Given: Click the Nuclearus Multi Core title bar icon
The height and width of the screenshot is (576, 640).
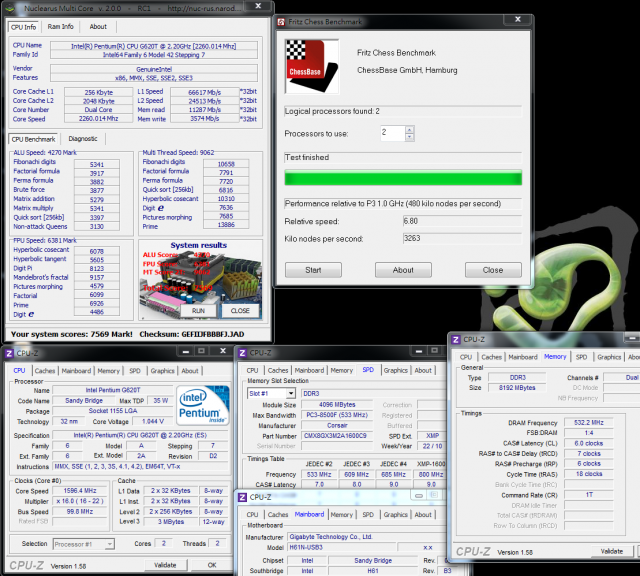Looking at the screenshot, I should click(x=10, y=8).
